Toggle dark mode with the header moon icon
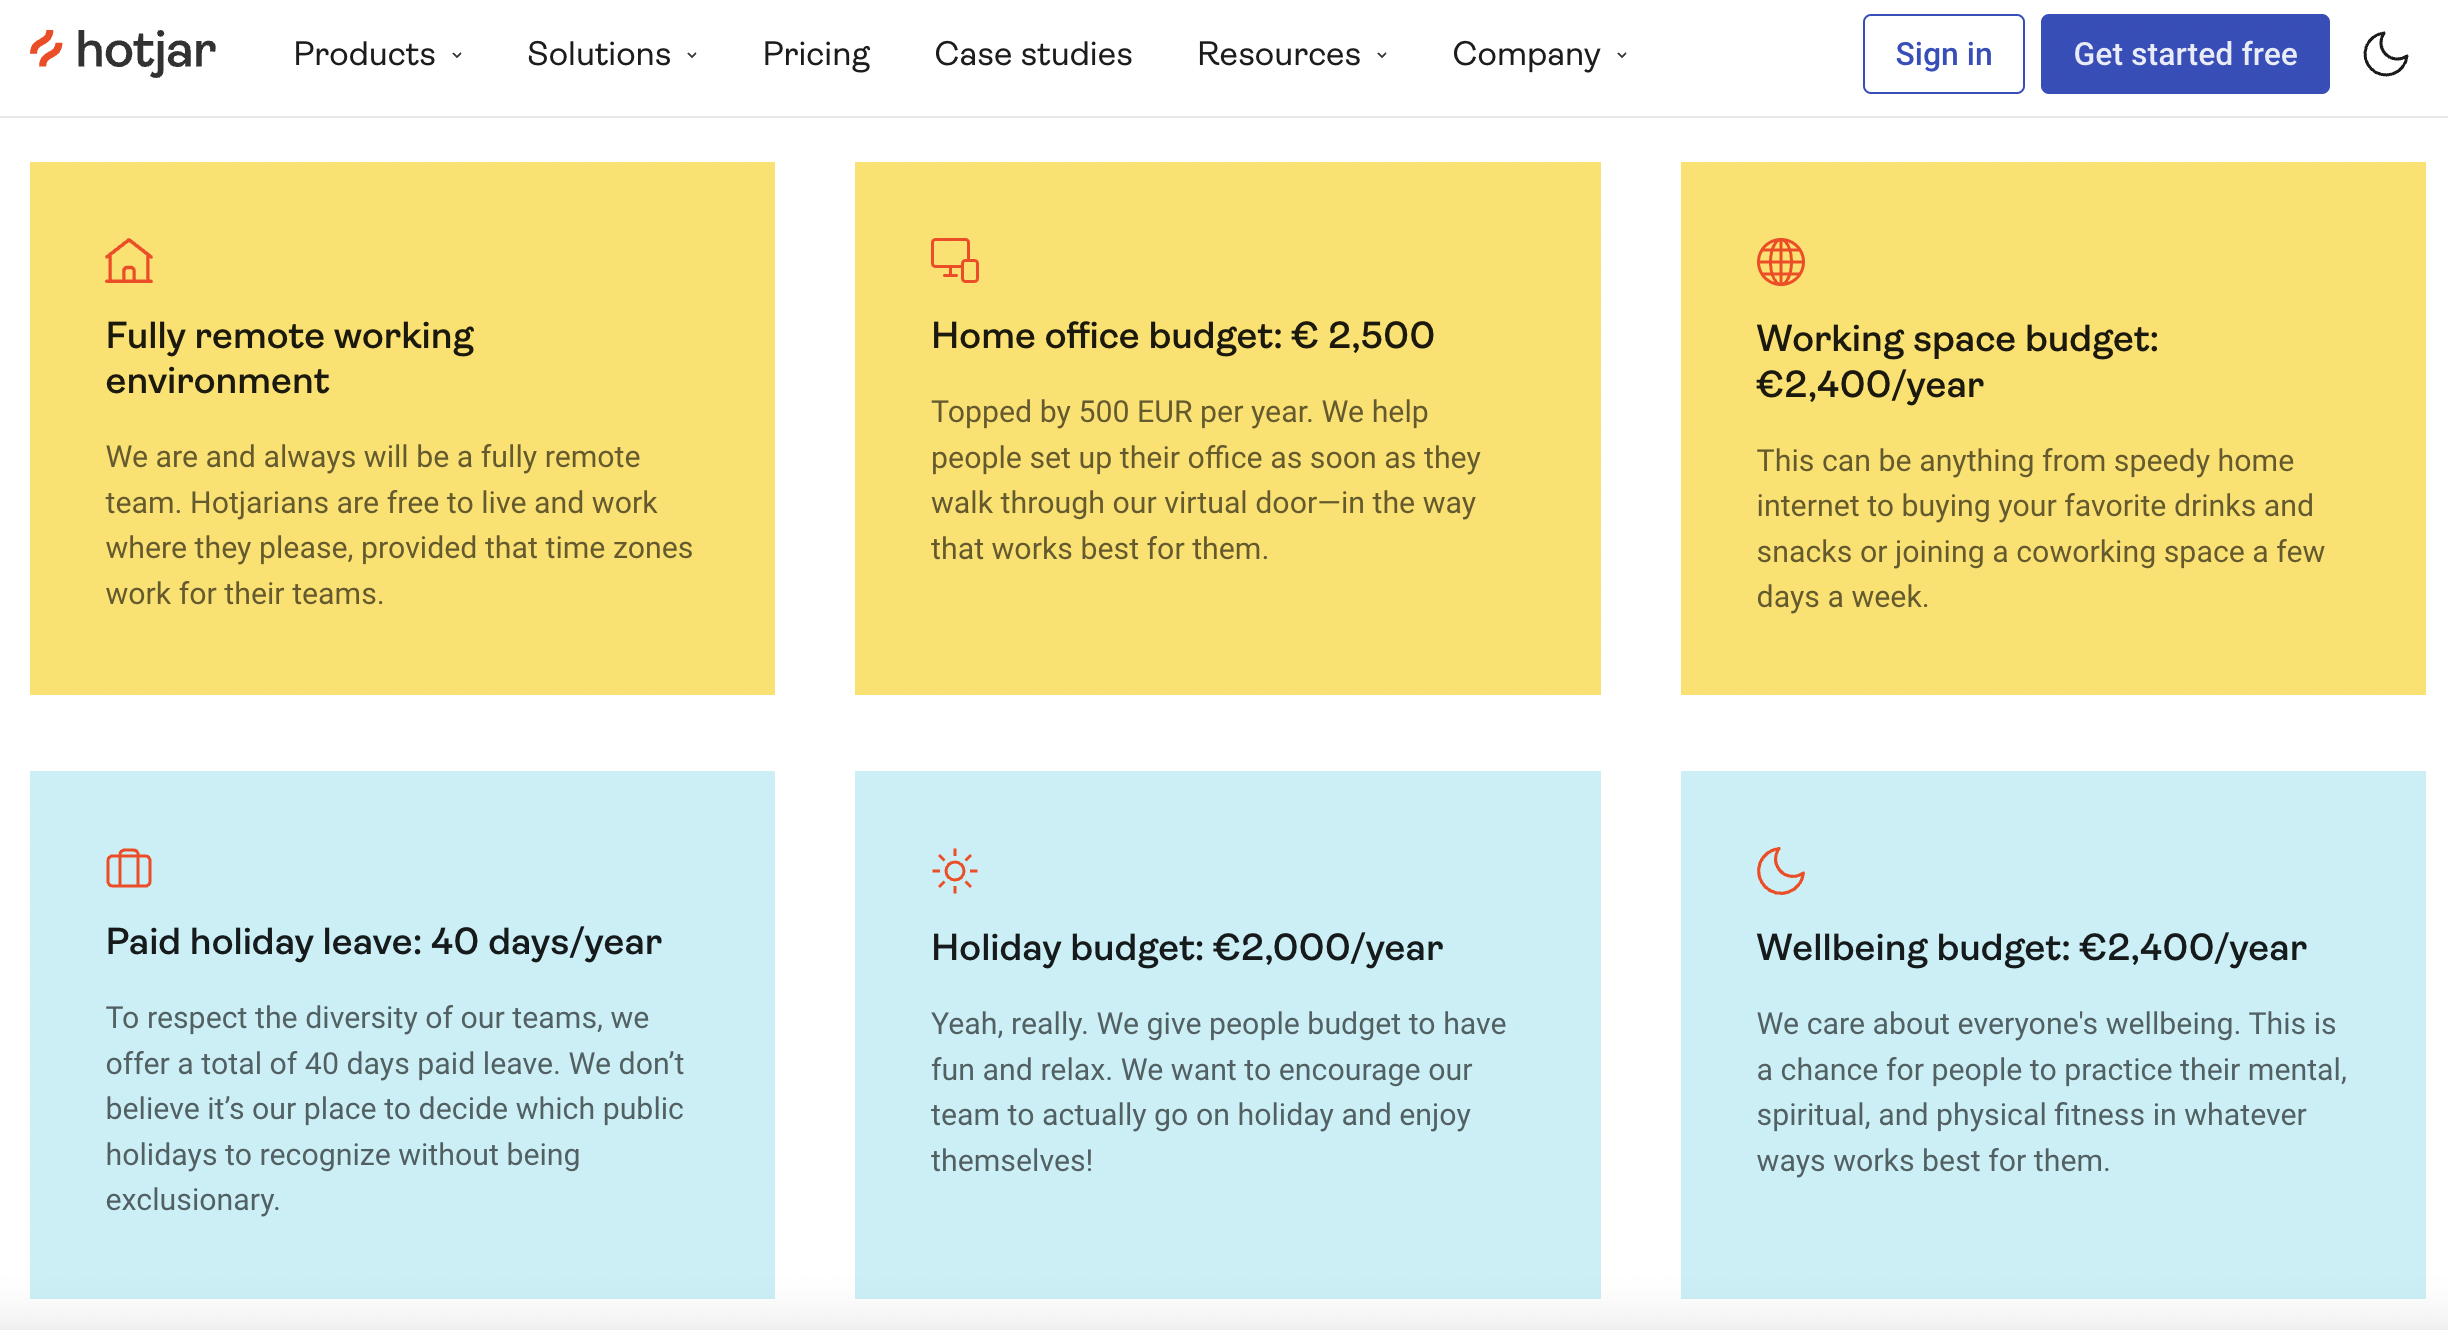 pos(2385,54)
